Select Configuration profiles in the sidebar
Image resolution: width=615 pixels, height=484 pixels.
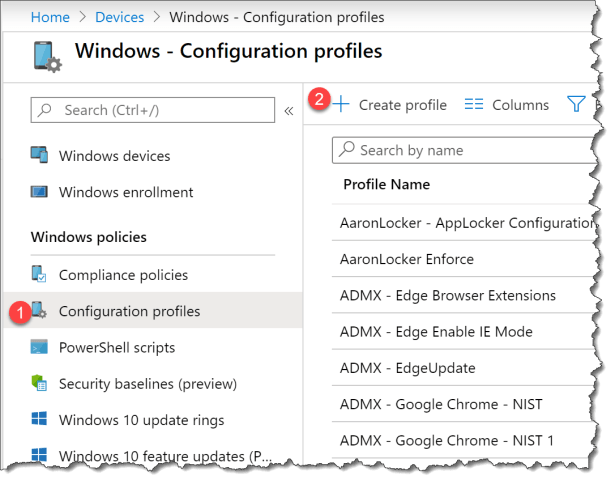(x=129, y=311)
